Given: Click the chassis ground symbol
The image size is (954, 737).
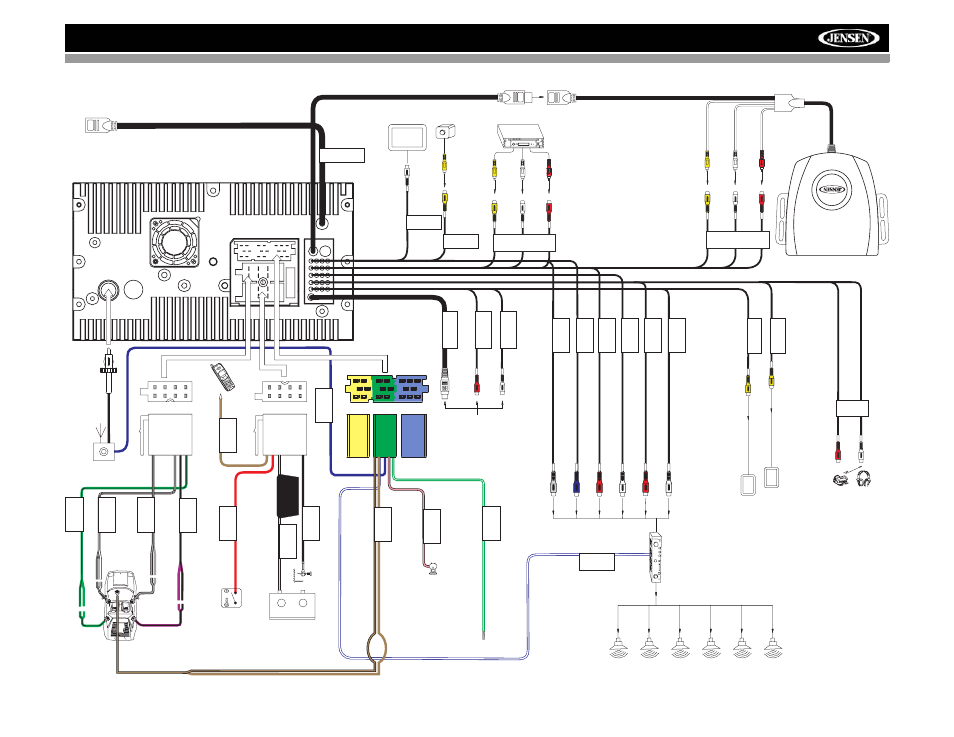Looking at the screenshot, I should (303, 573).
